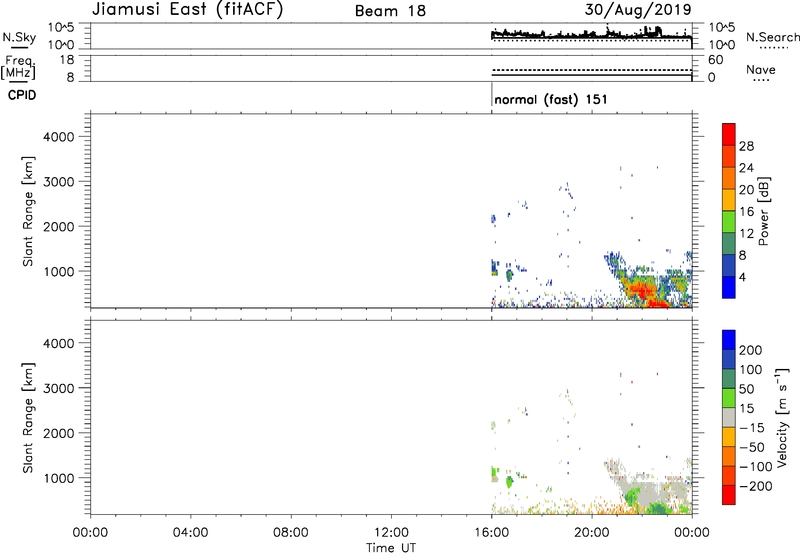
Task: Click the '12:00' time tick label
Action: pyautogui.click(x=391, y=533)
